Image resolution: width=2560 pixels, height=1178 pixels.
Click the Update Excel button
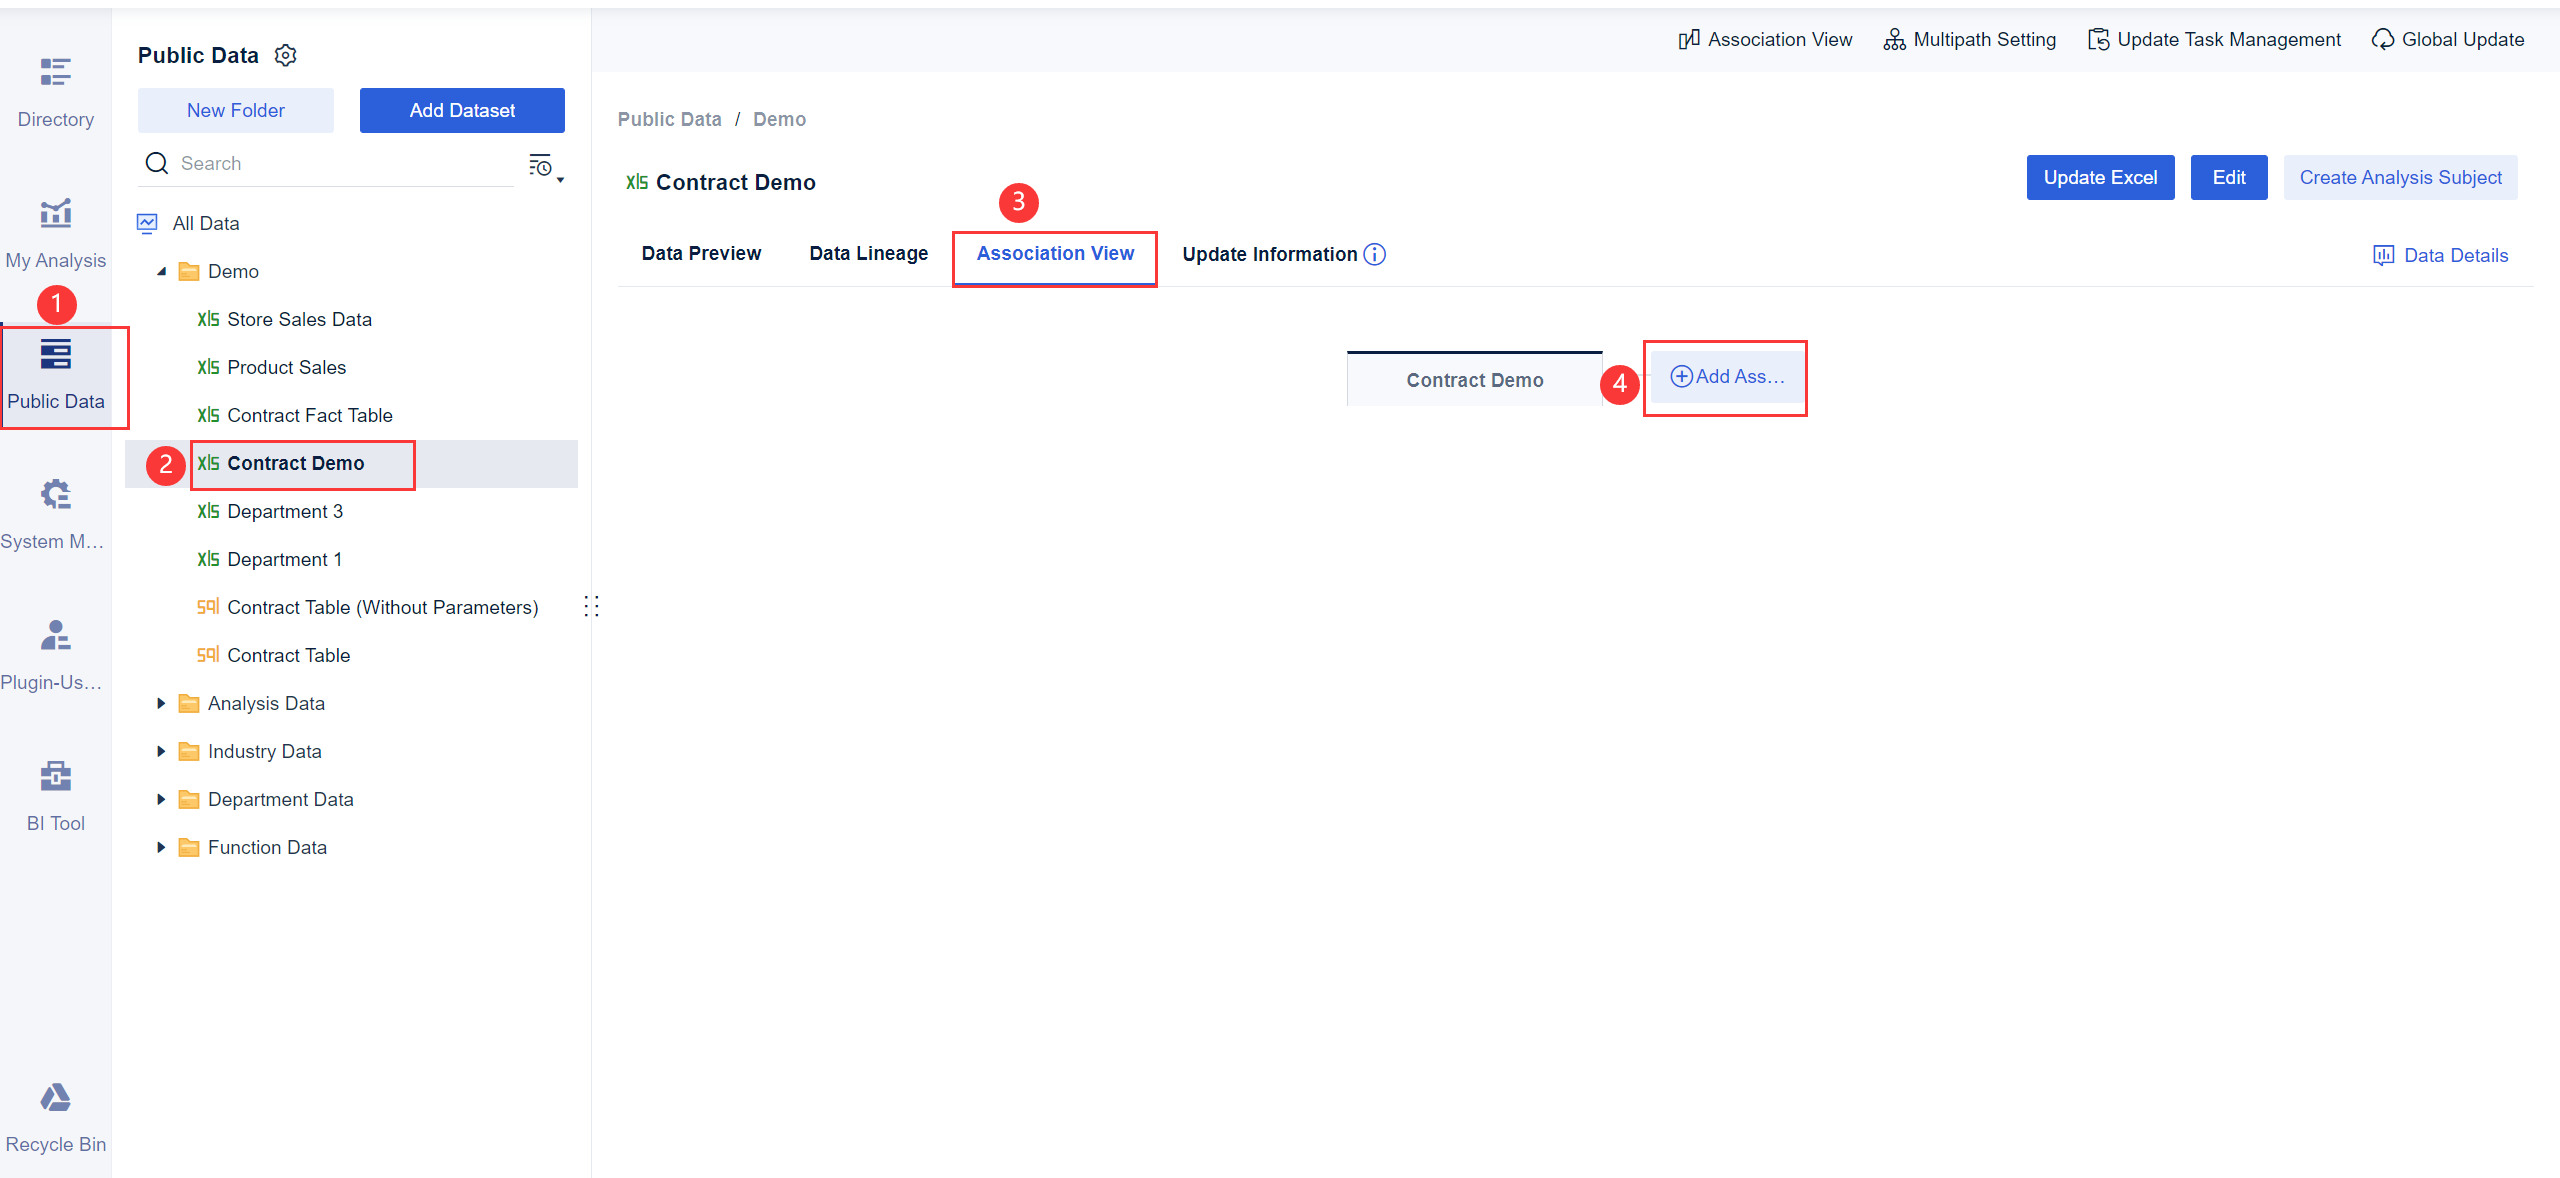[x=2101, y=177]
